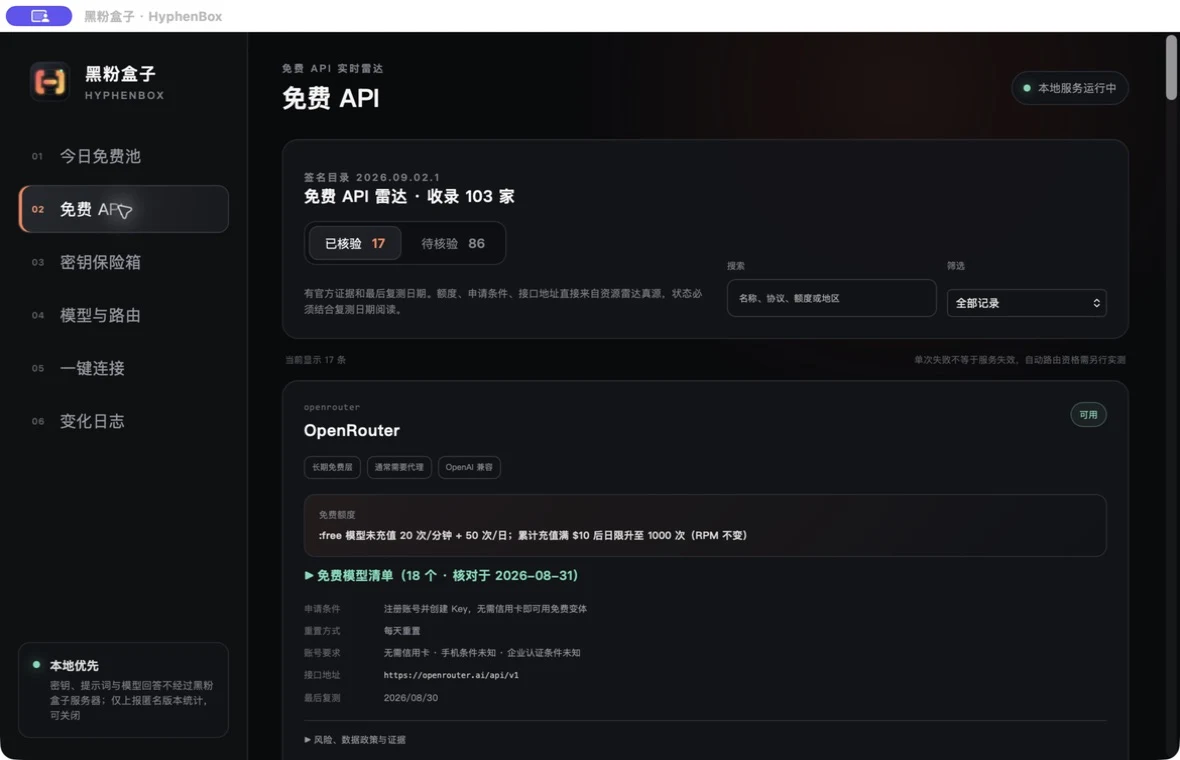Click the https://openrouter.ai/api/v1 address
Screen dimensions: 1180x760
(451, 675)
